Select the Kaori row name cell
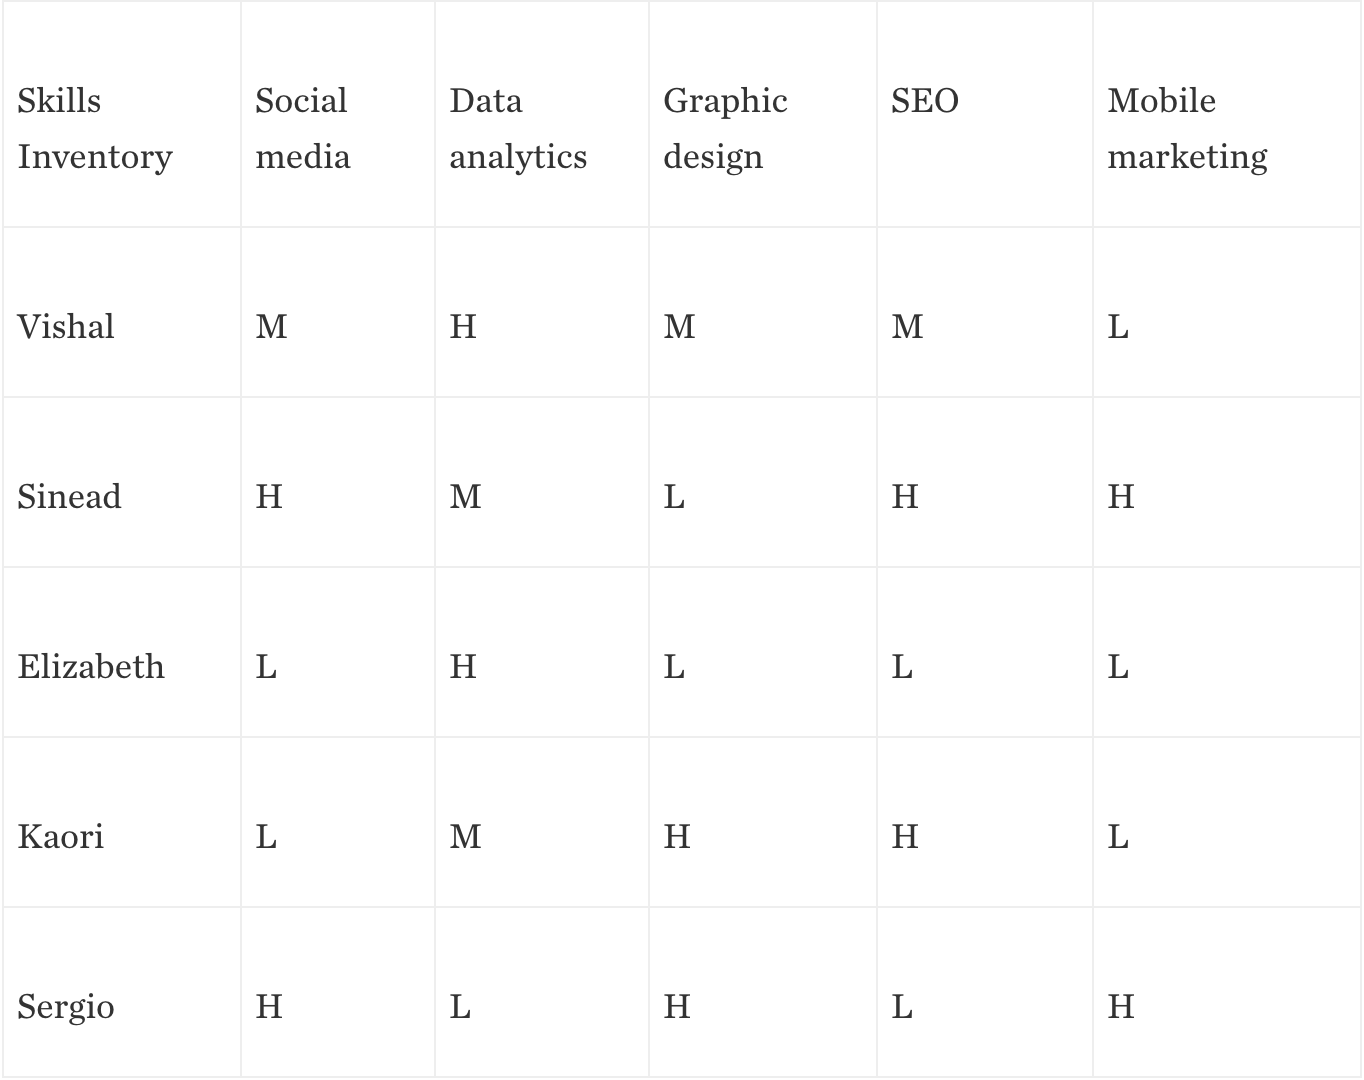 [x=61, y=837]
